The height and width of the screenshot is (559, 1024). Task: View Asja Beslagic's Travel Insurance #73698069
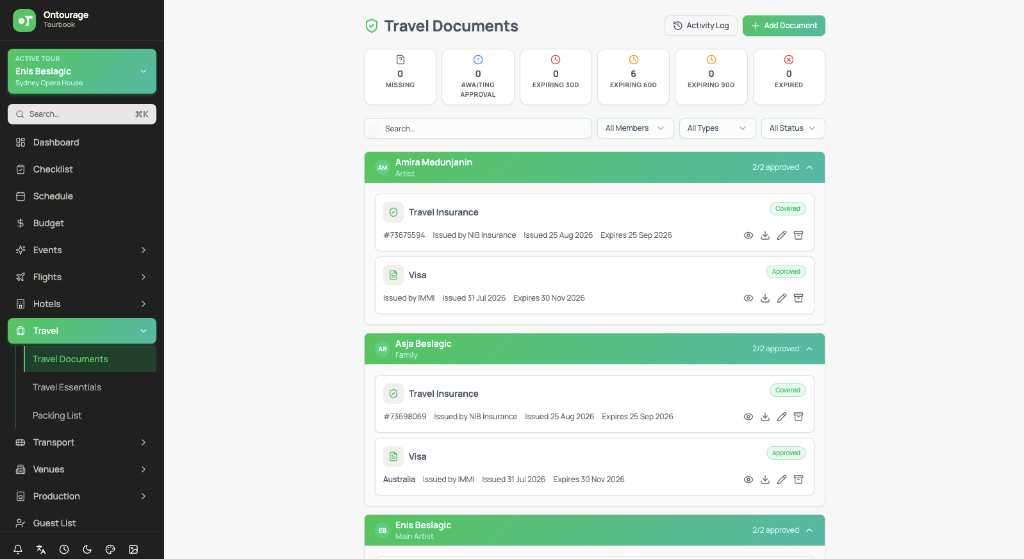(748, 417)
